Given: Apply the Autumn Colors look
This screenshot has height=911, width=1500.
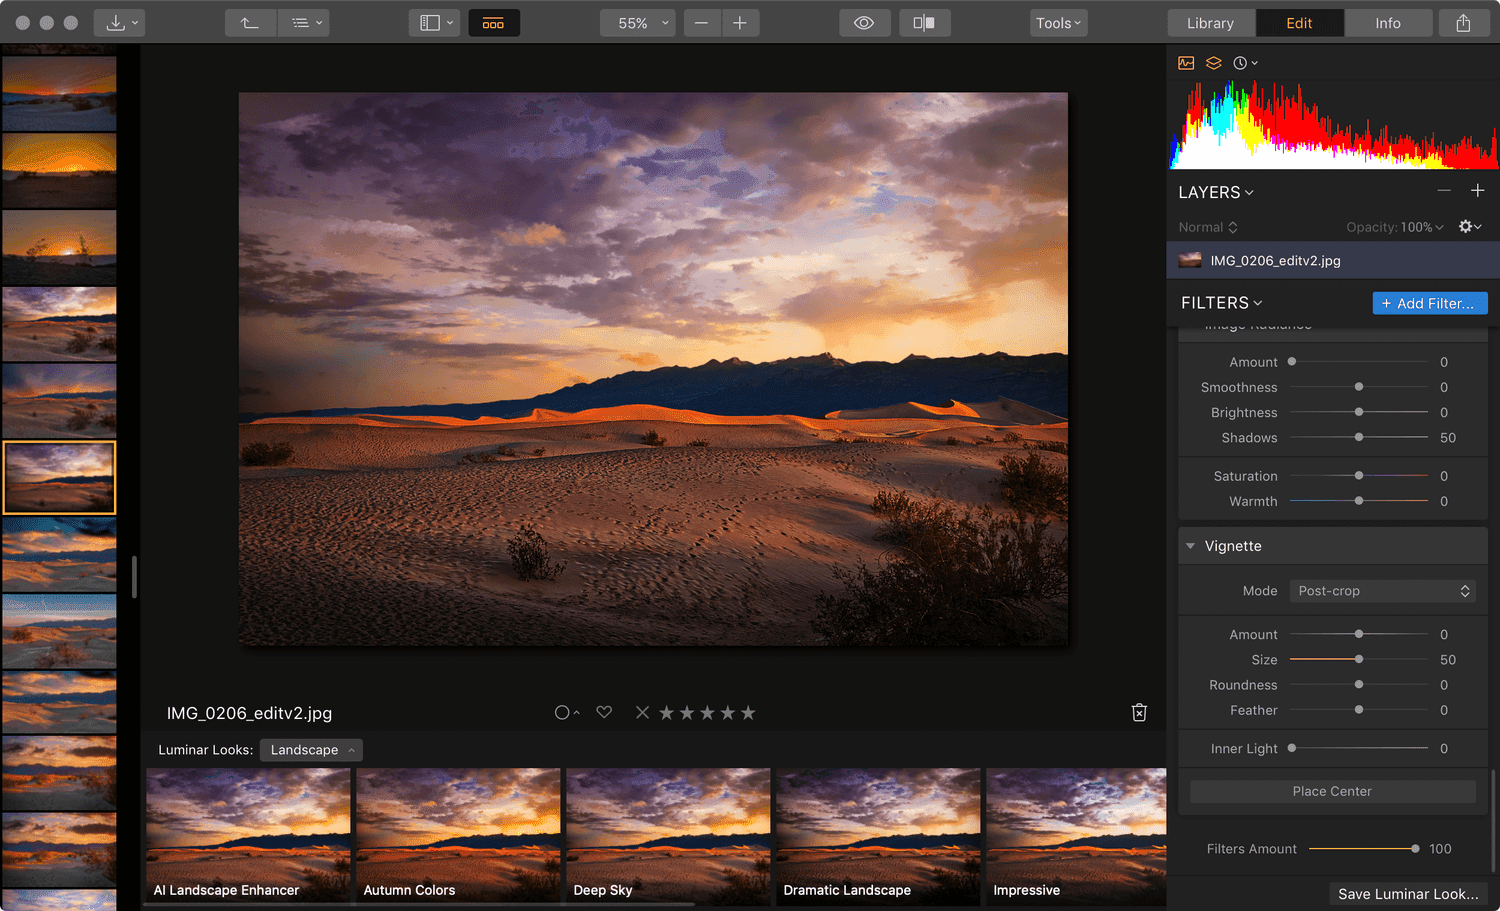Looking at the screenshot, I should point(458,836).
